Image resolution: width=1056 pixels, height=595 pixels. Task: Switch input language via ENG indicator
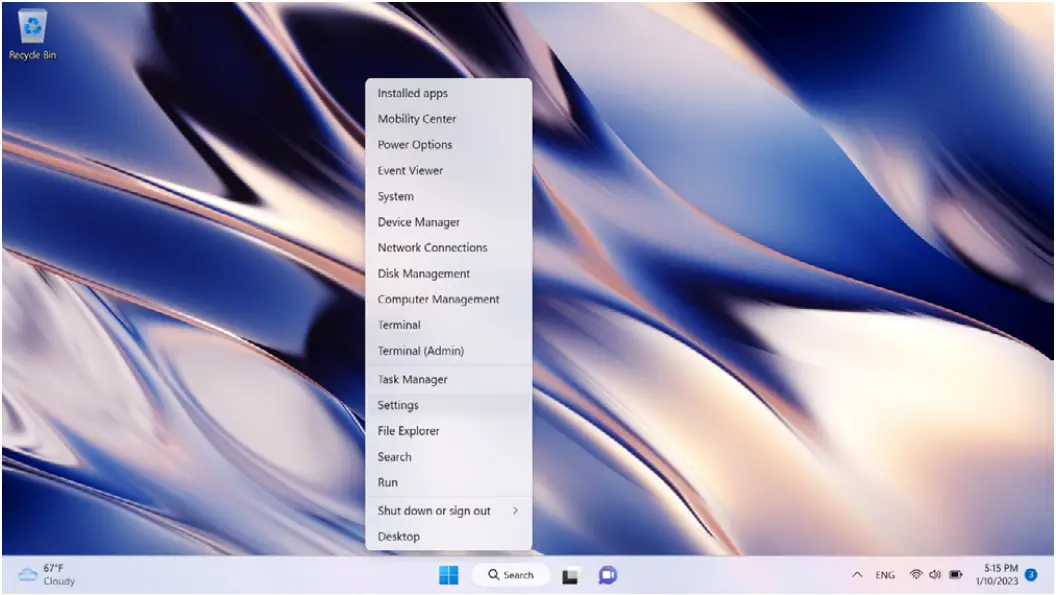[x=885, y=575]
